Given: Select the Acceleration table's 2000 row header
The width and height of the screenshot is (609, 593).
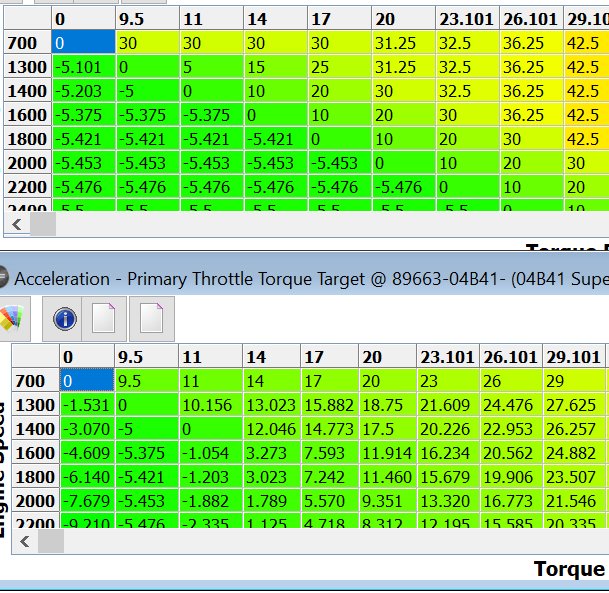Looking at the screenshot, I should tap(36, 501).
